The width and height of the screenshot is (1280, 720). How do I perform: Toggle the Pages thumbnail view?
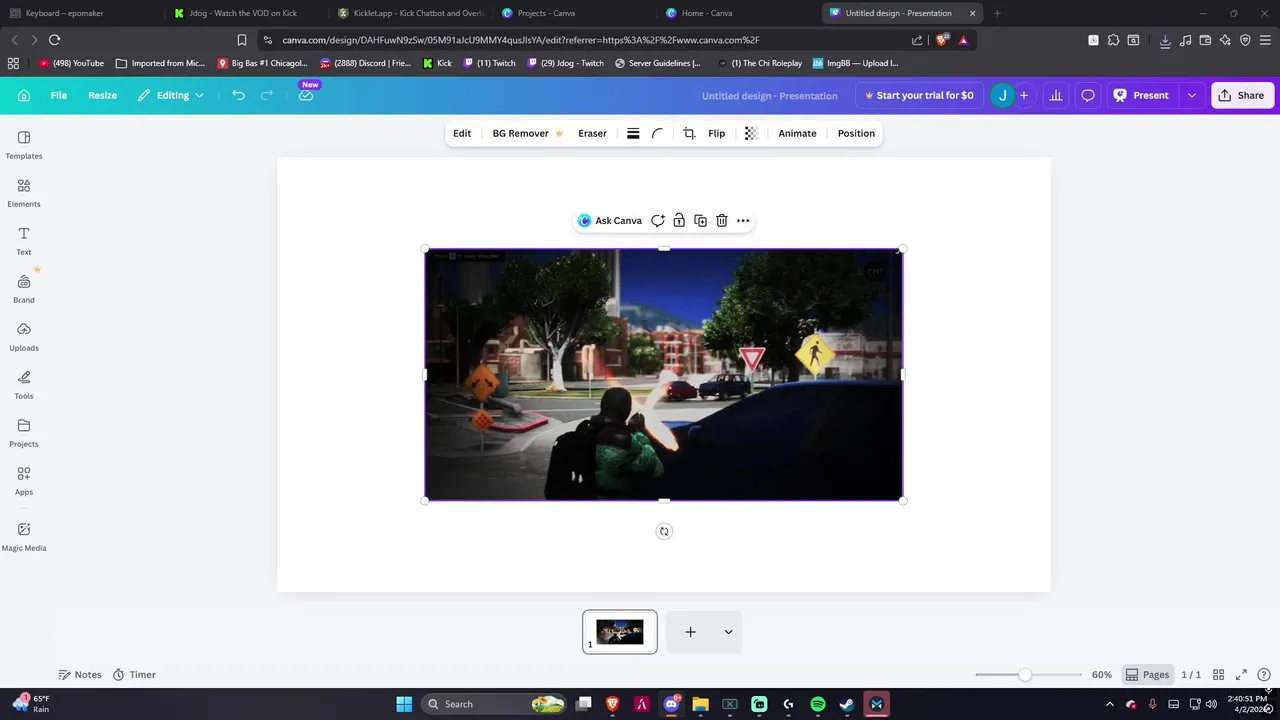click(1147, 675)
